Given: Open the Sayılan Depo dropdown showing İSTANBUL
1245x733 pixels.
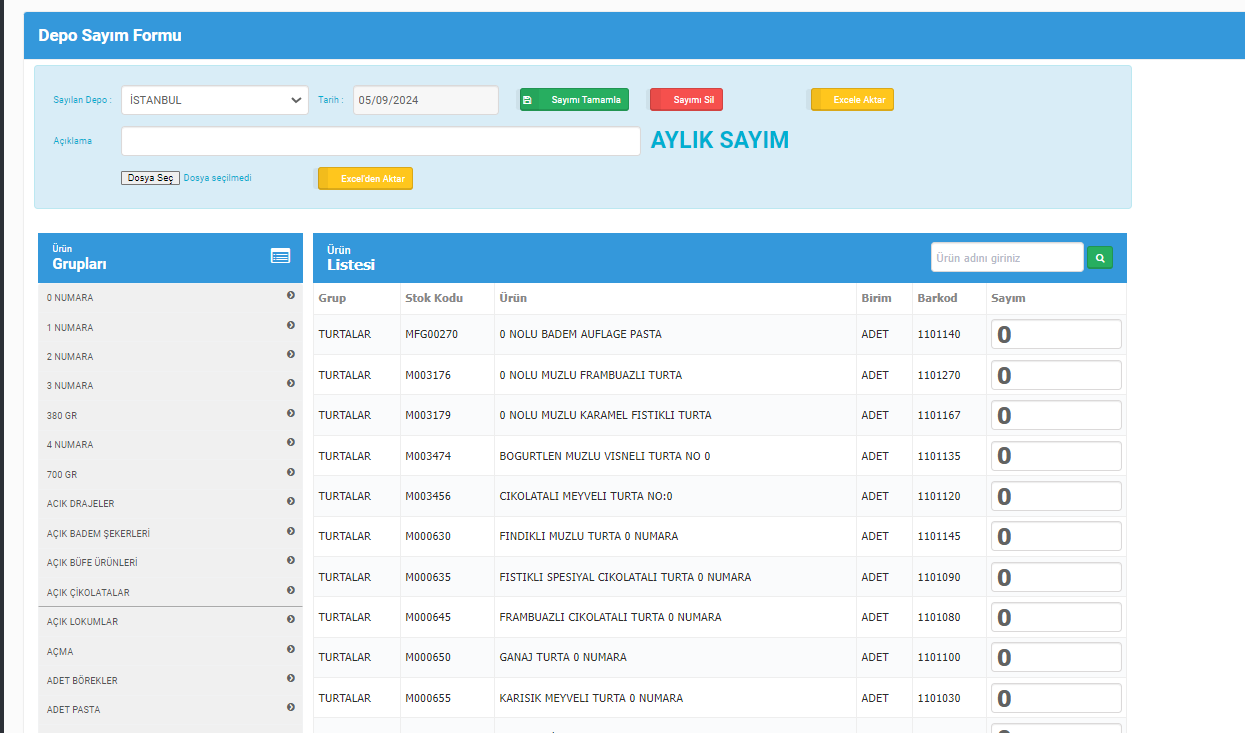Looking at the screenshot, I should [215, 100].
